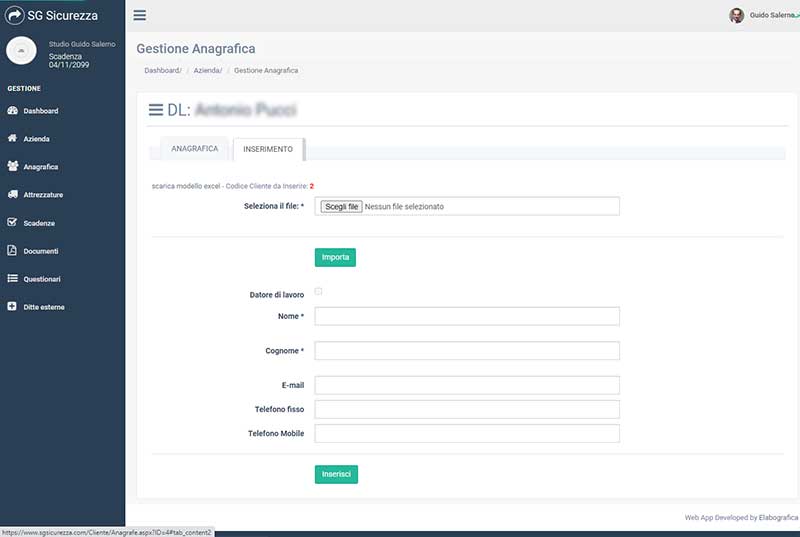Screen dimensions: 800x537
Task: Click the Questionari list icon
Action: click(12, 278)
